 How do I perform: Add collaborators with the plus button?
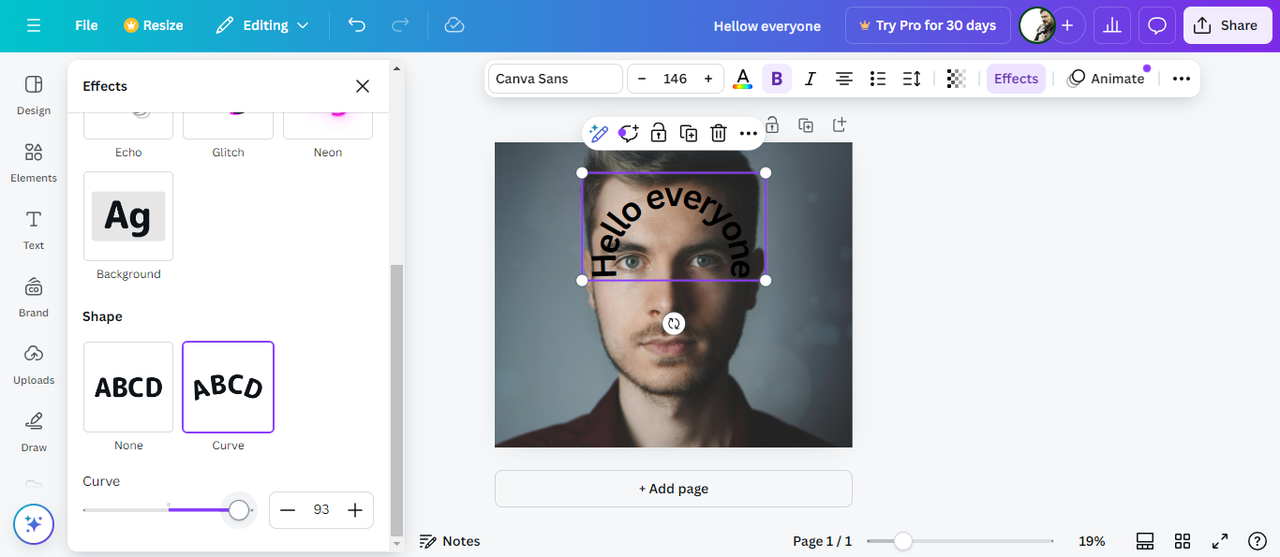pos(1067,26)
